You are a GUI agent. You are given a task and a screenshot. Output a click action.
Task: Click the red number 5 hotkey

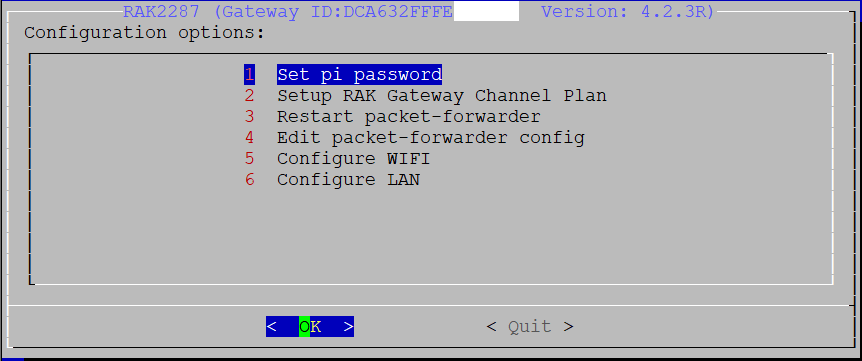[x=250, y=159]
